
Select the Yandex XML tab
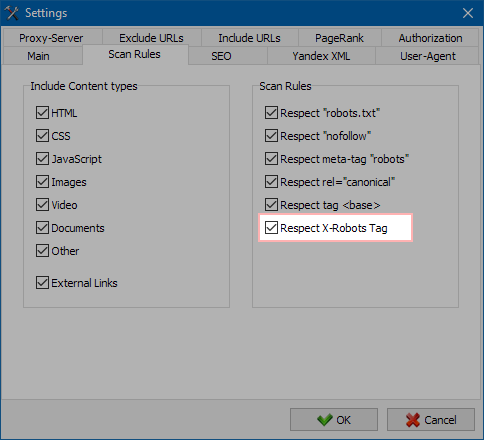tap(321, 56)
